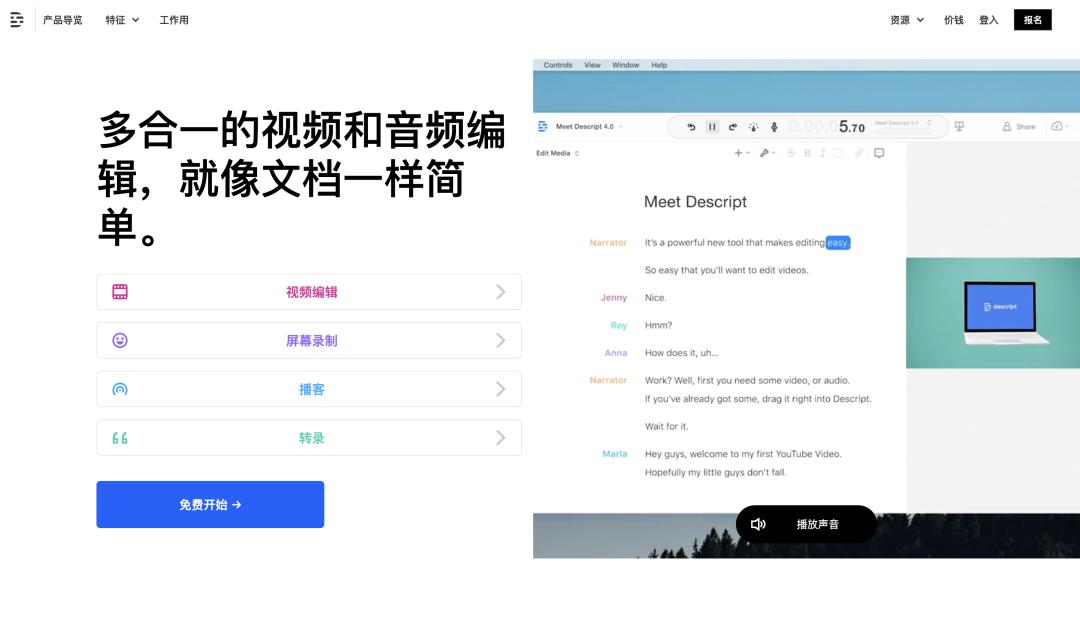Go to the 价钱 pricing page
The height and width of the screenshot is (620, 1080).
(953, 20)
